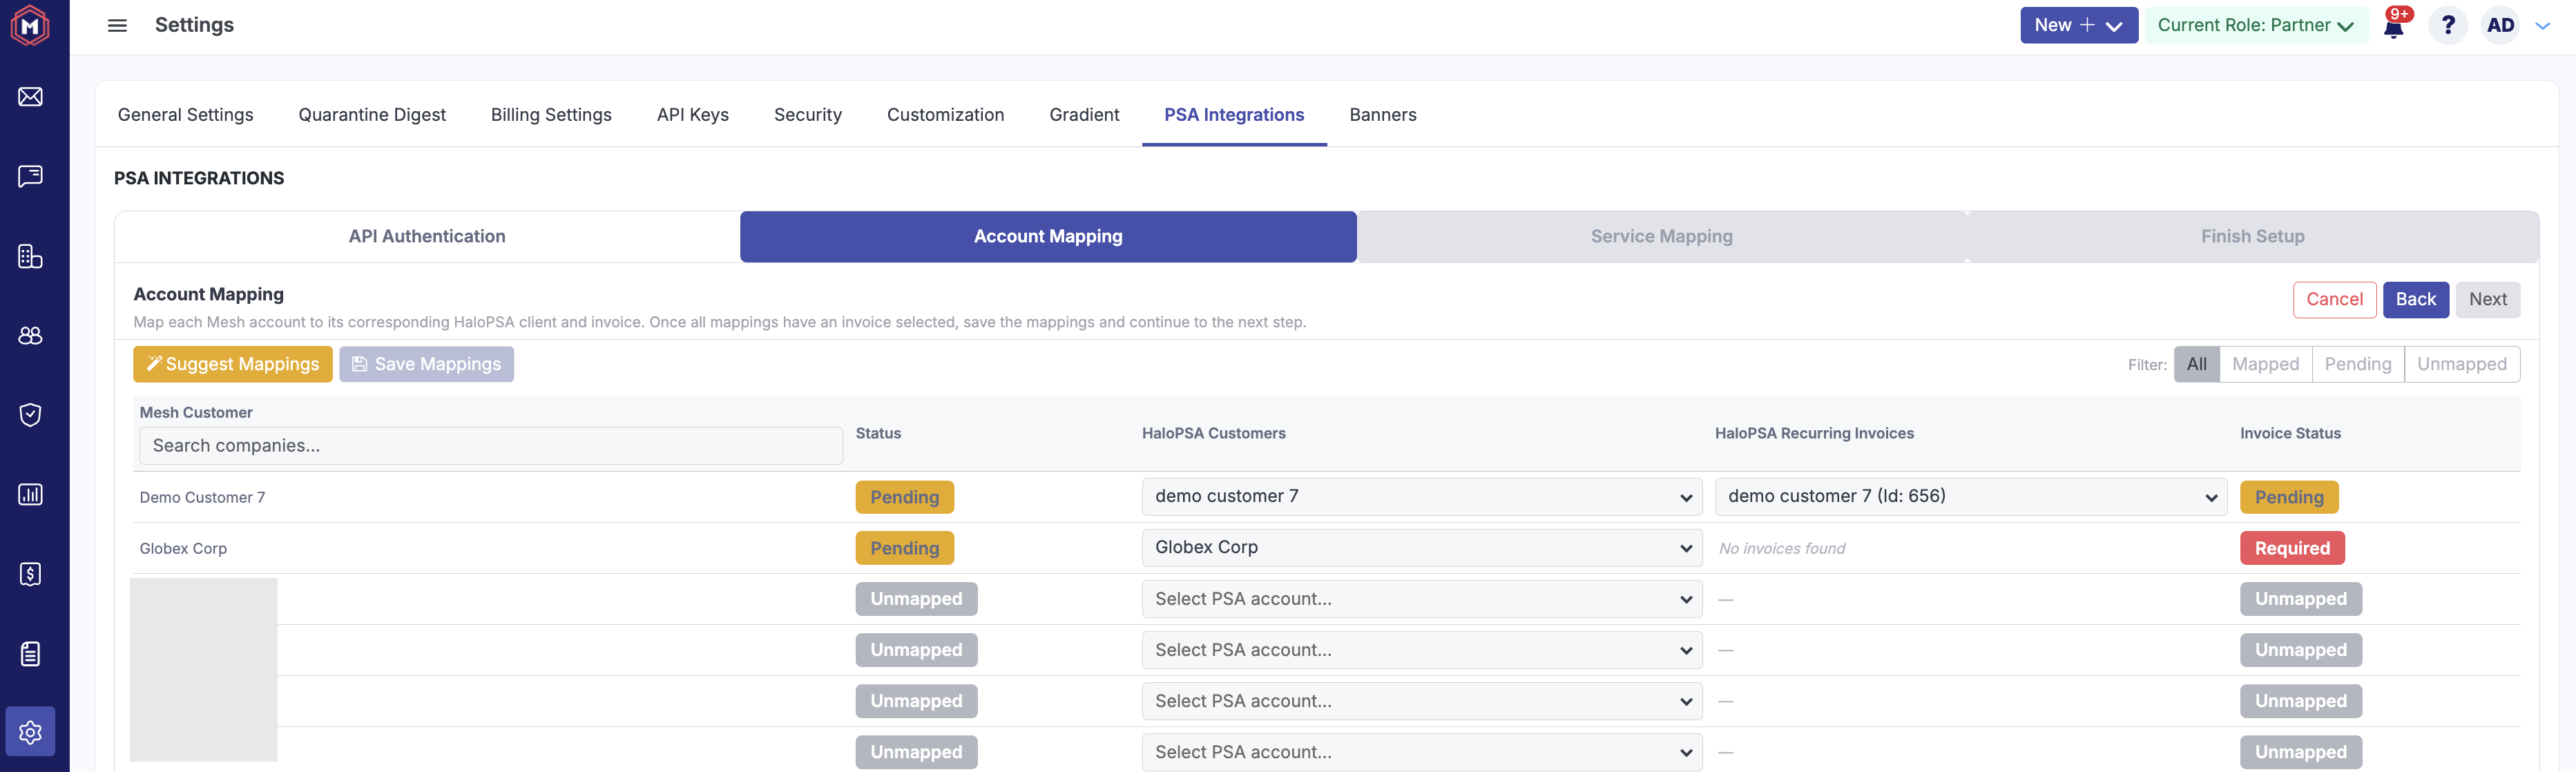Open the shield security sidebar icon
This screenshot has height=772, width=2576.
tap(30, 415)
